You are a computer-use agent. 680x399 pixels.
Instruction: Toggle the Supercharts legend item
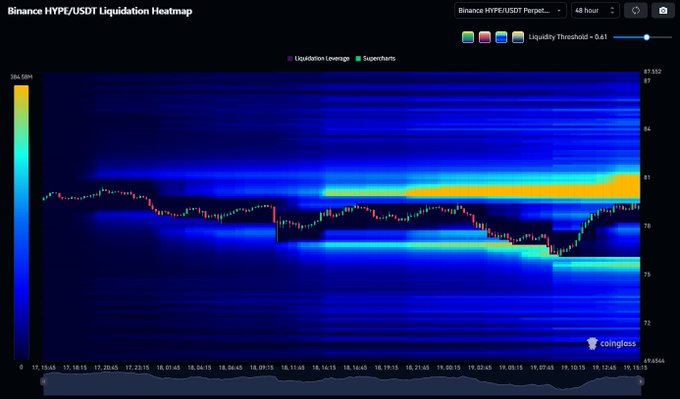(376, 59)
